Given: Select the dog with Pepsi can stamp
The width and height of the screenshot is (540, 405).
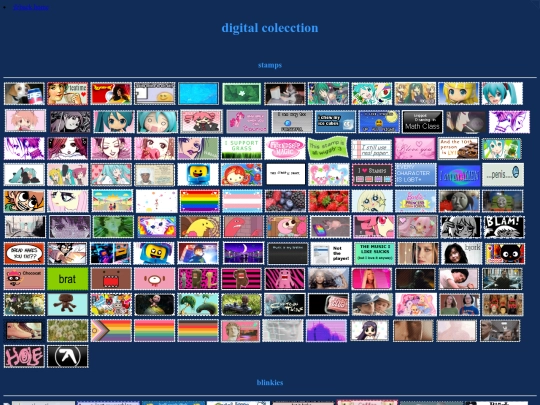Looking at the screenshot, I should [x=24, y=93].
